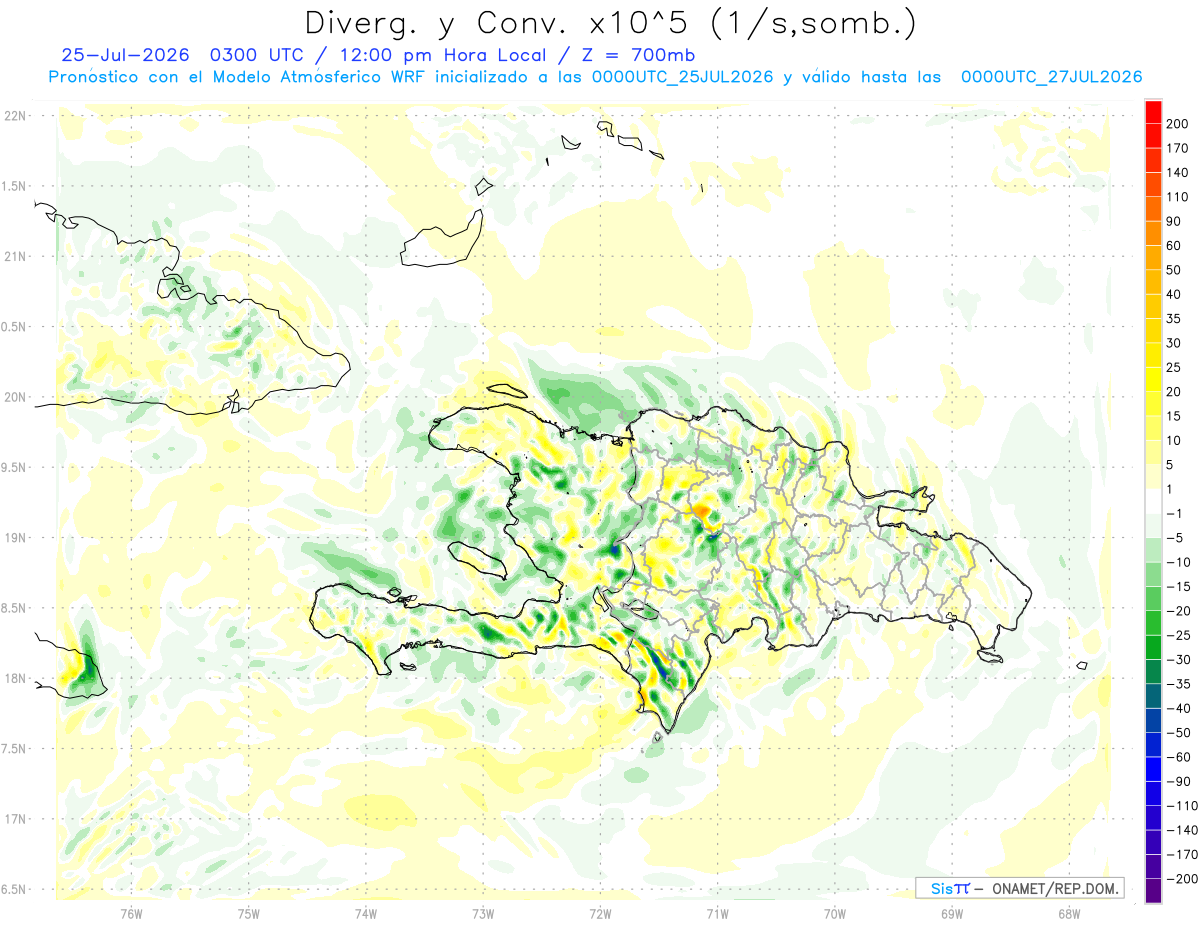Click the '9.5N' latitude label
Screen dimensions: 1200x927
click(15, 467)
